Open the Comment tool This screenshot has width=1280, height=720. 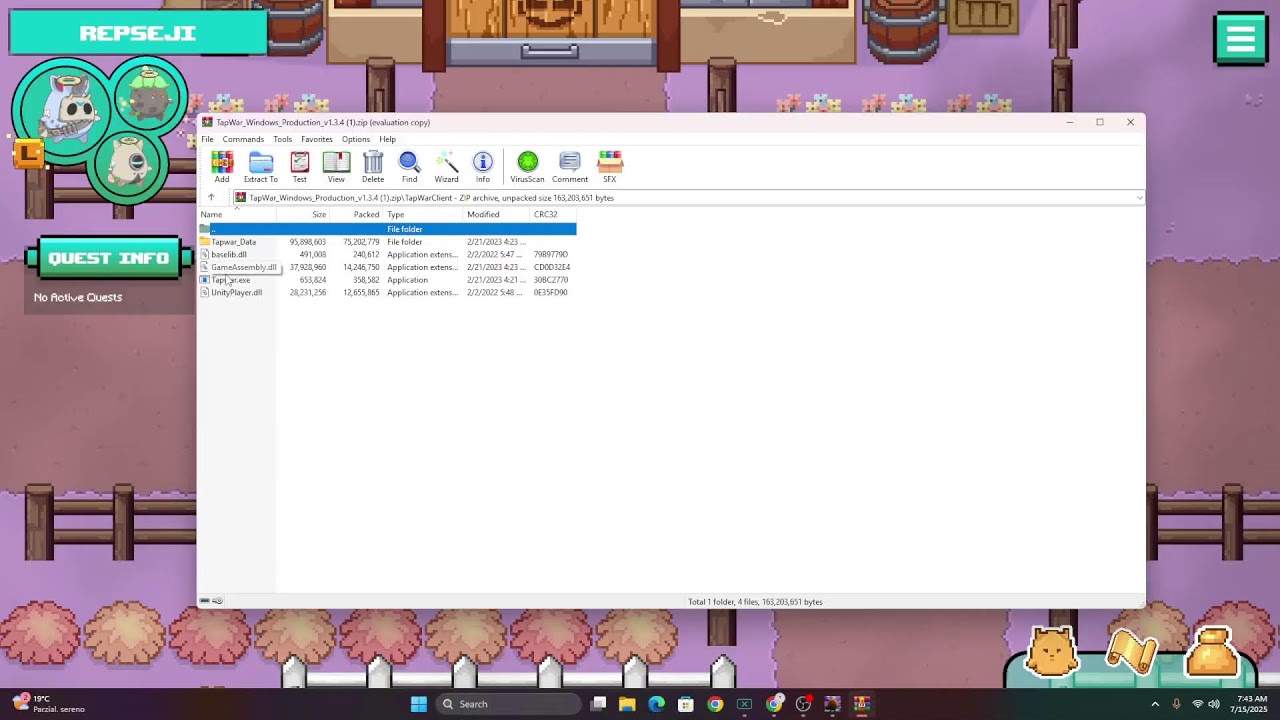point(570,167)
